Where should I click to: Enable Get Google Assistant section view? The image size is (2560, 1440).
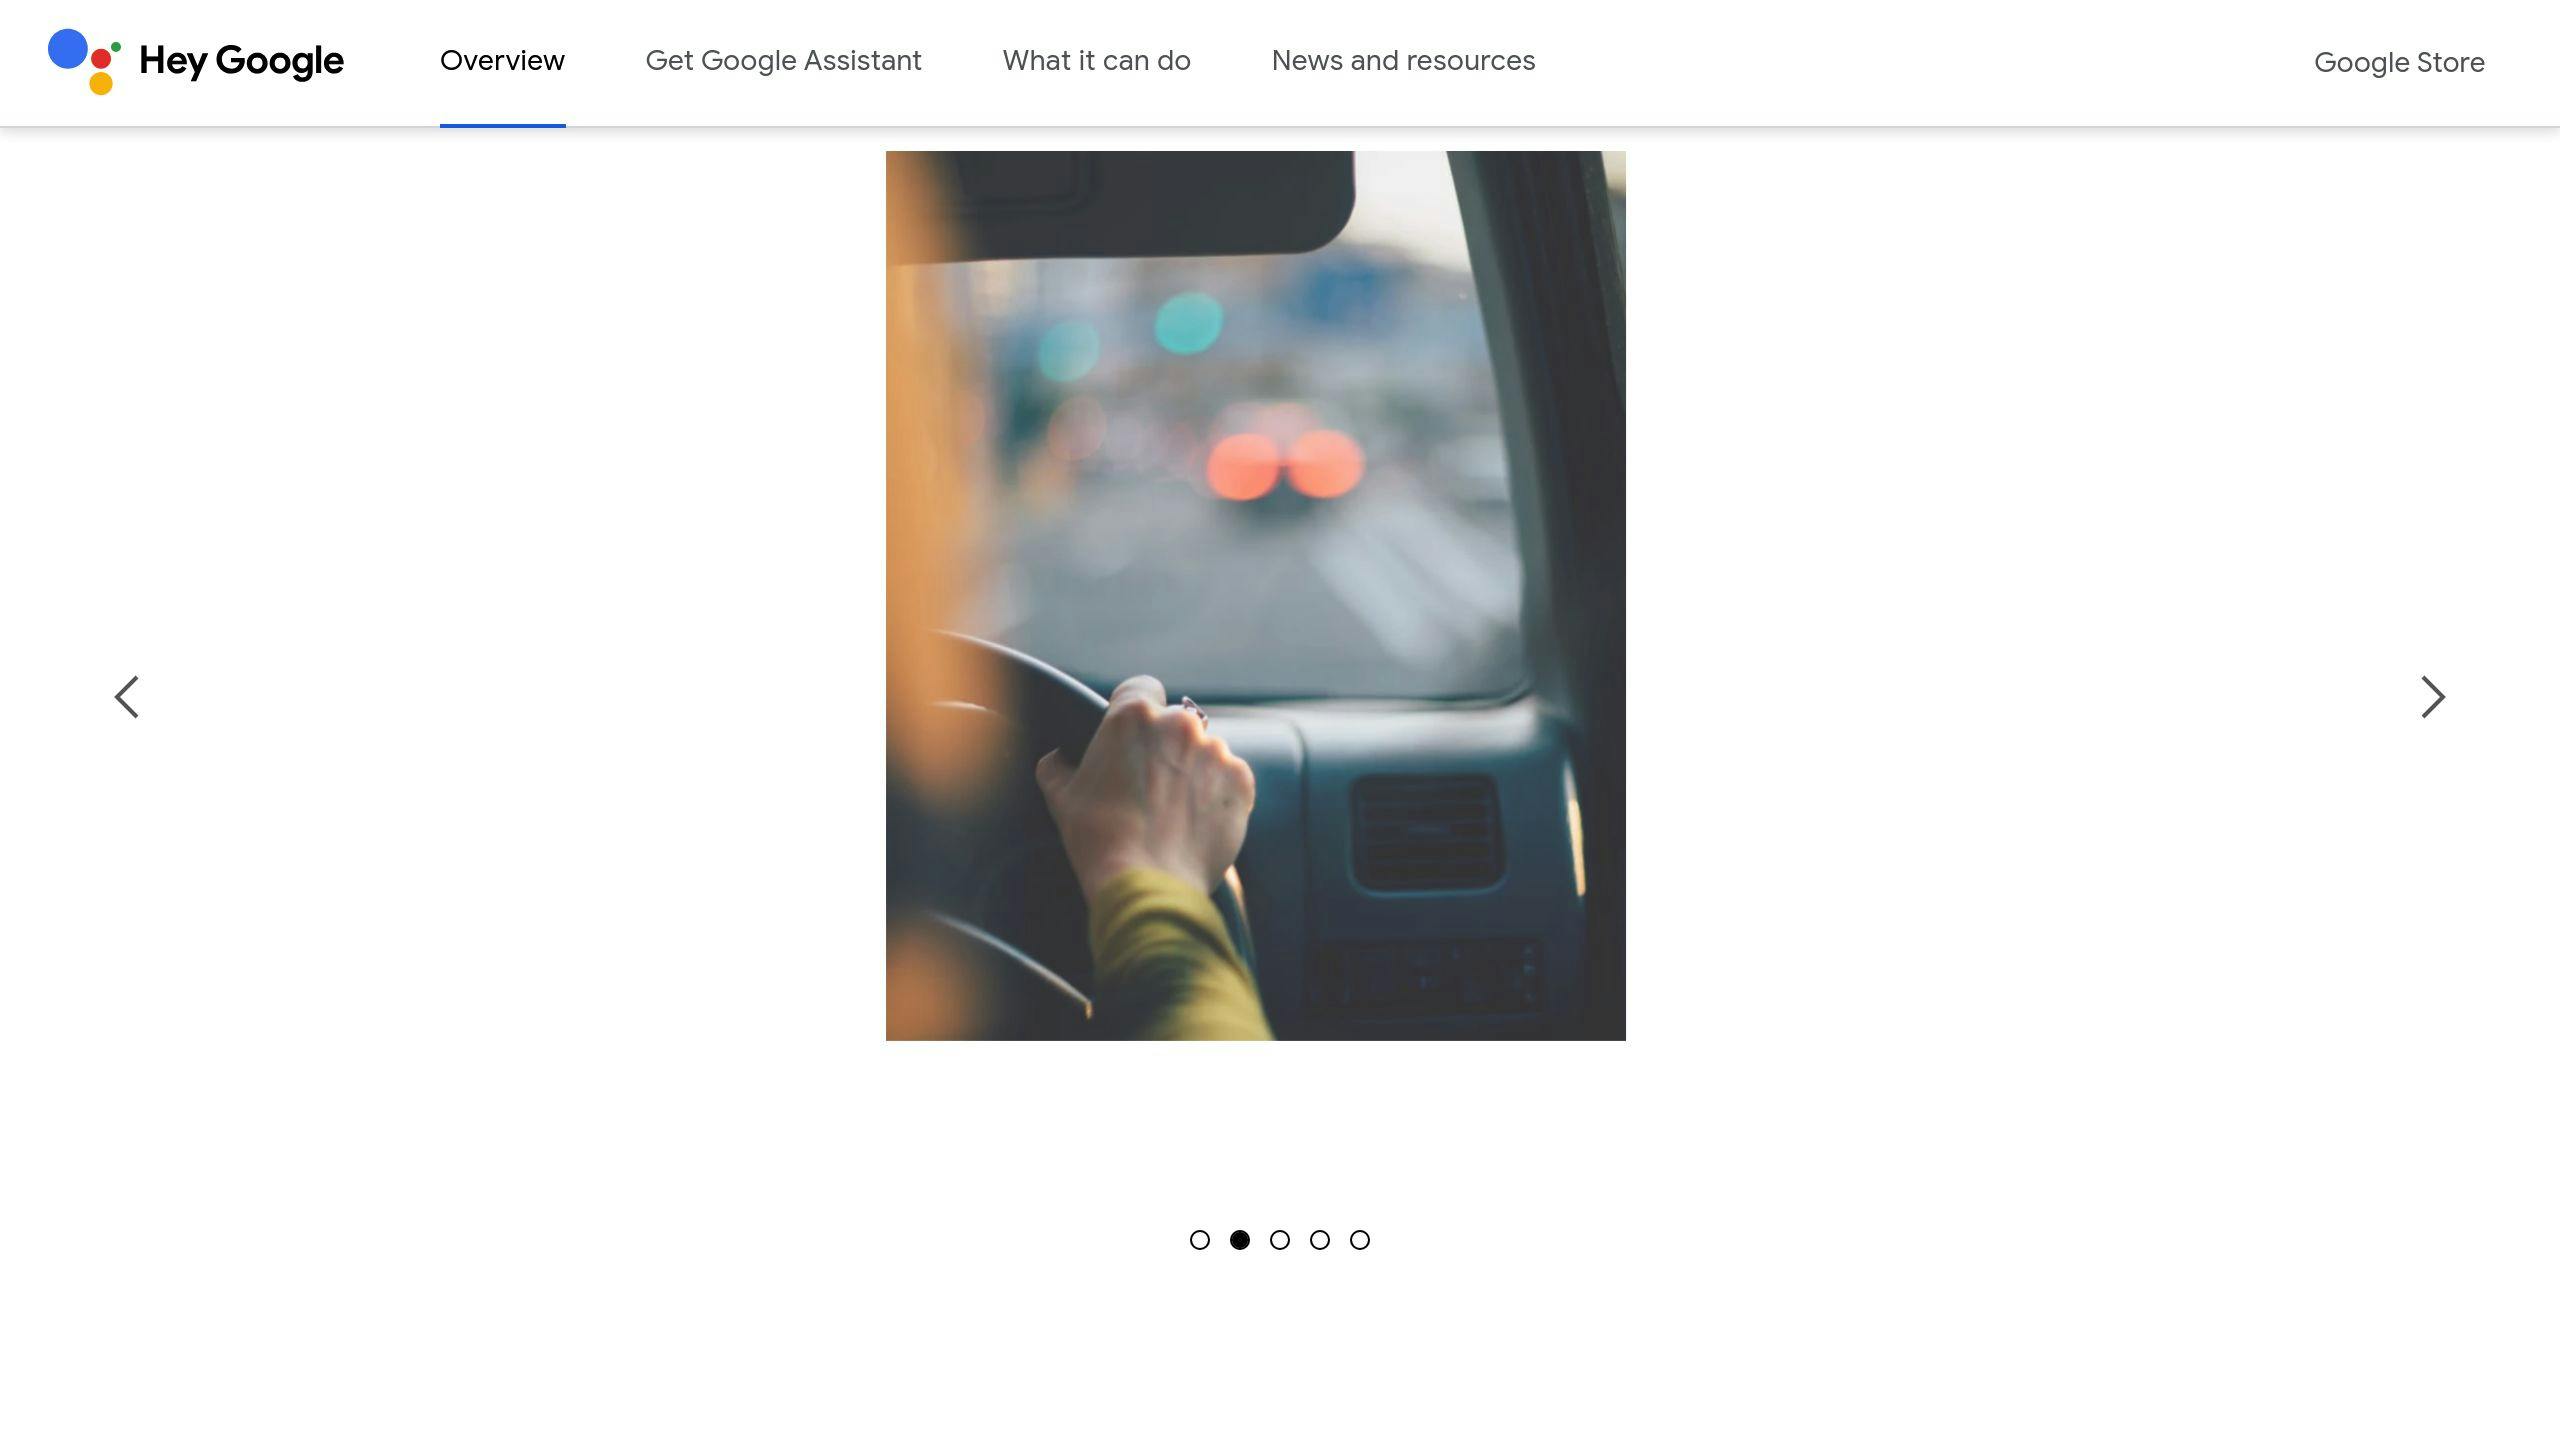click(782, 60)
